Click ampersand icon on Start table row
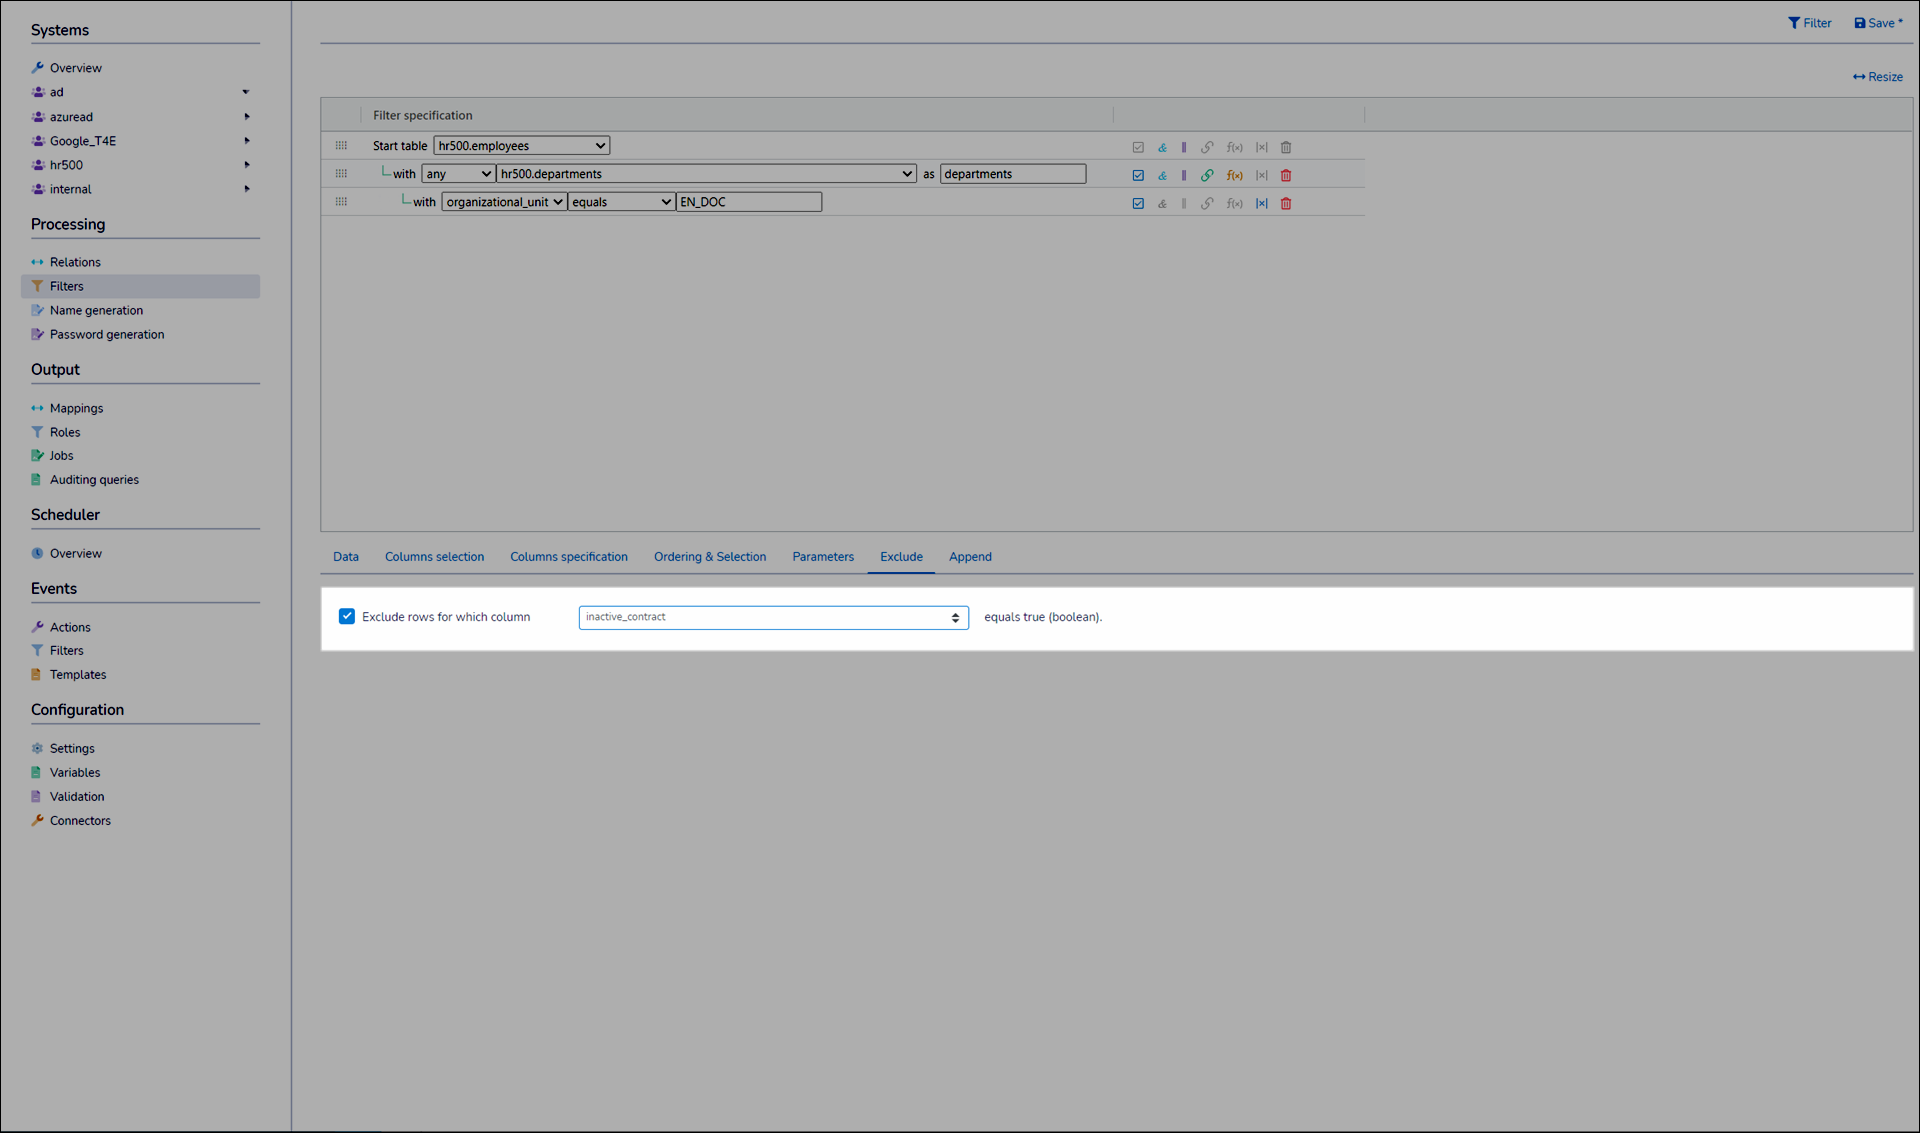The image size is (1920, 1133). pyautogui.click(x=1162, y=147)
